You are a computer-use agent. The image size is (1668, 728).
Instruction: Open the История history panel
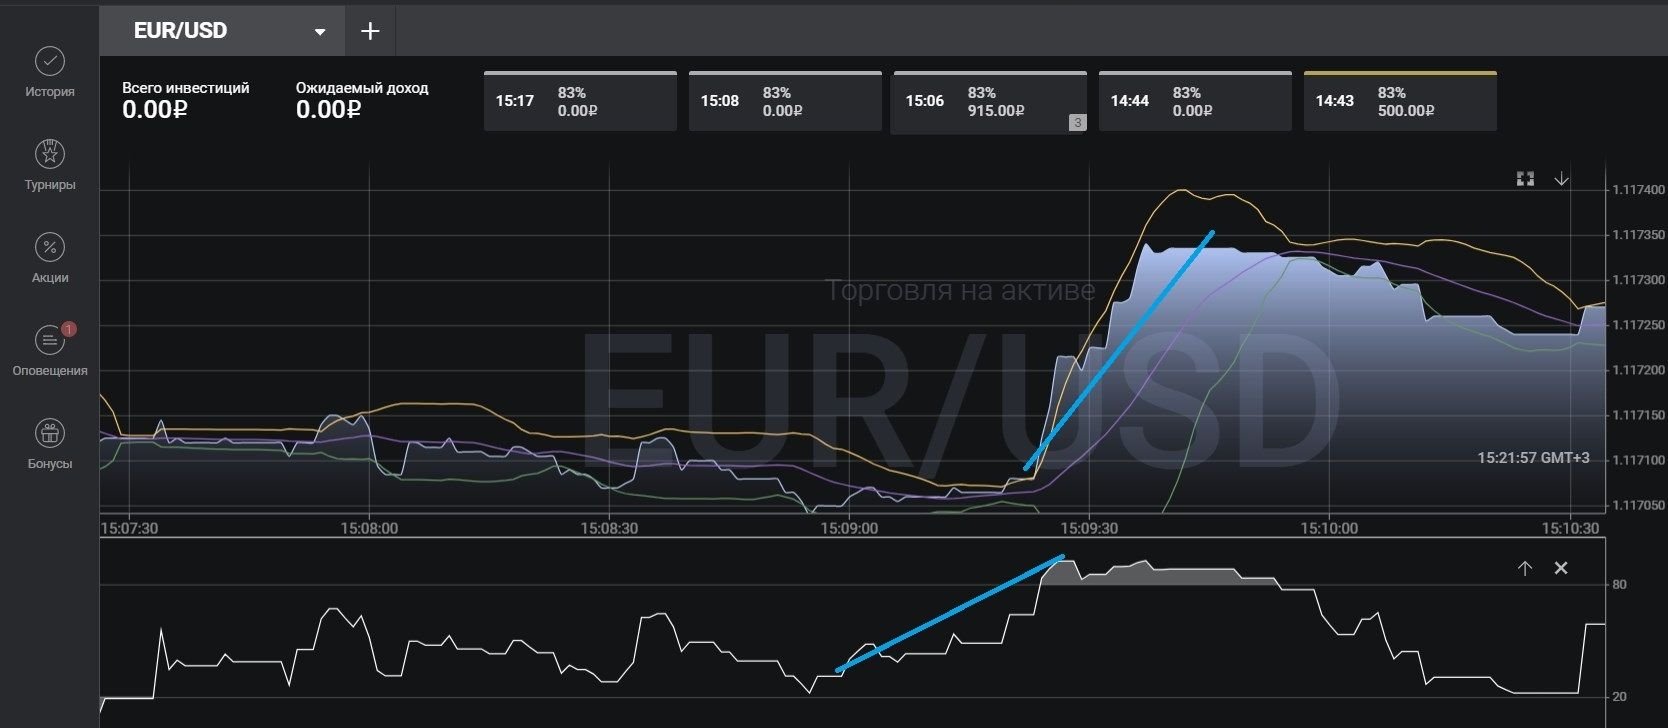[x=50, y=72]
